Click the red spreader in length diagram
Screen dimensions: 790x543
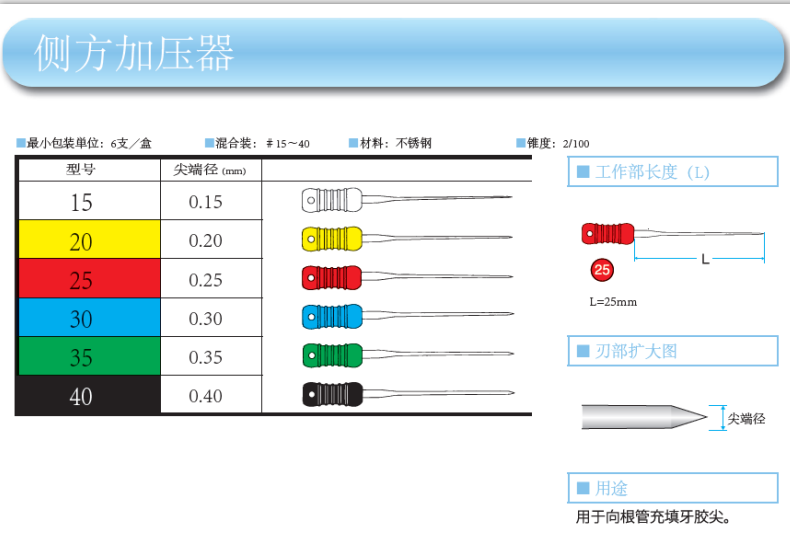tap(673, 234)
